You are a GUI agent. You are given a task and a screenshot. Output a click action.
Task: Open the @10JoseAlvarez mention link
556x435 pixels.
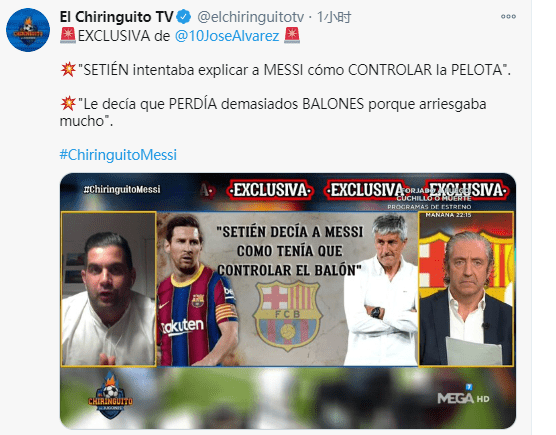pos(227,36)
